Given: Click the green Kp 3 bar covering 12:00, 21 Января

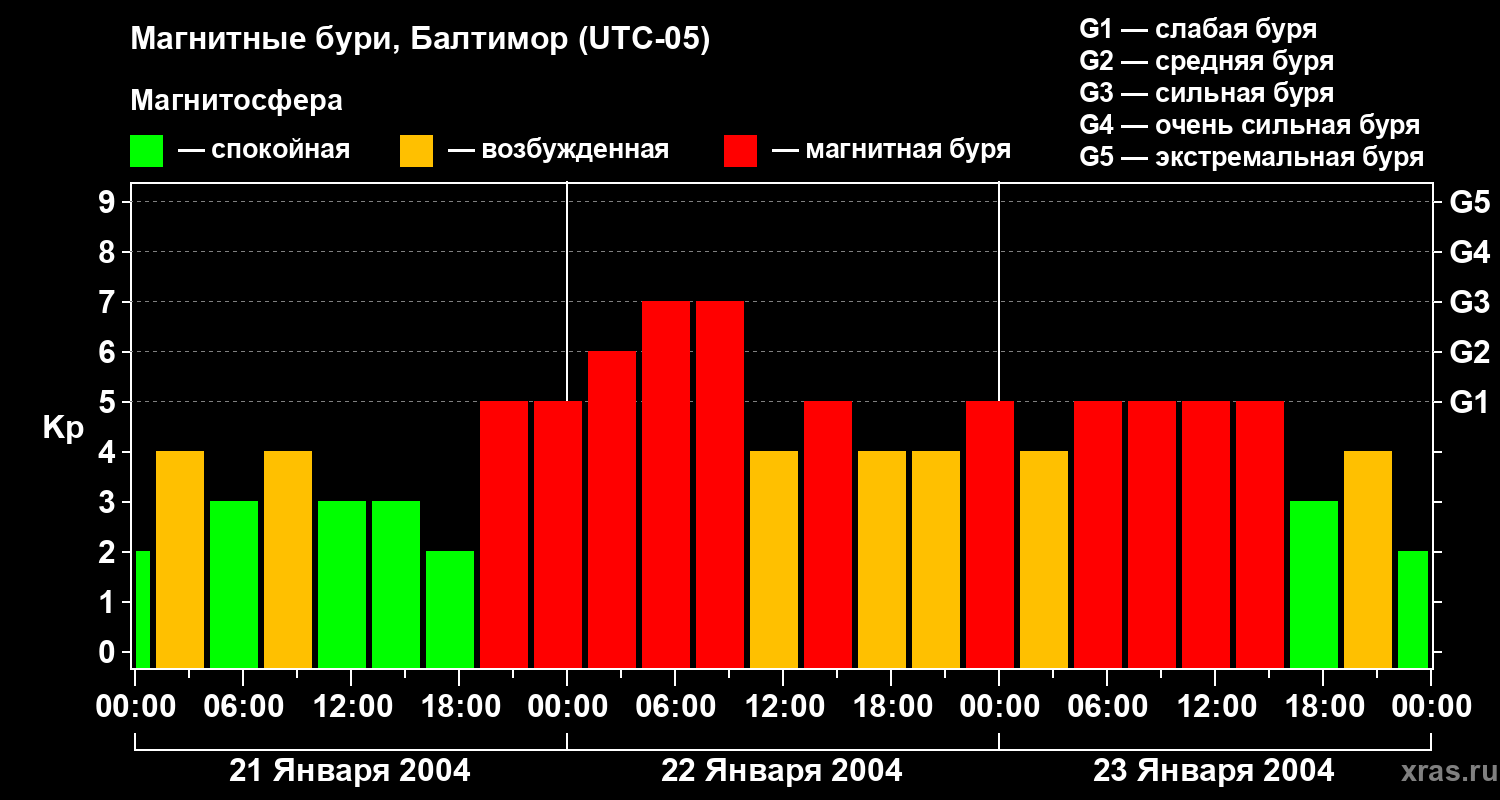Looking at the screenshot, I should pyautogui.click(x=342, y=584).
